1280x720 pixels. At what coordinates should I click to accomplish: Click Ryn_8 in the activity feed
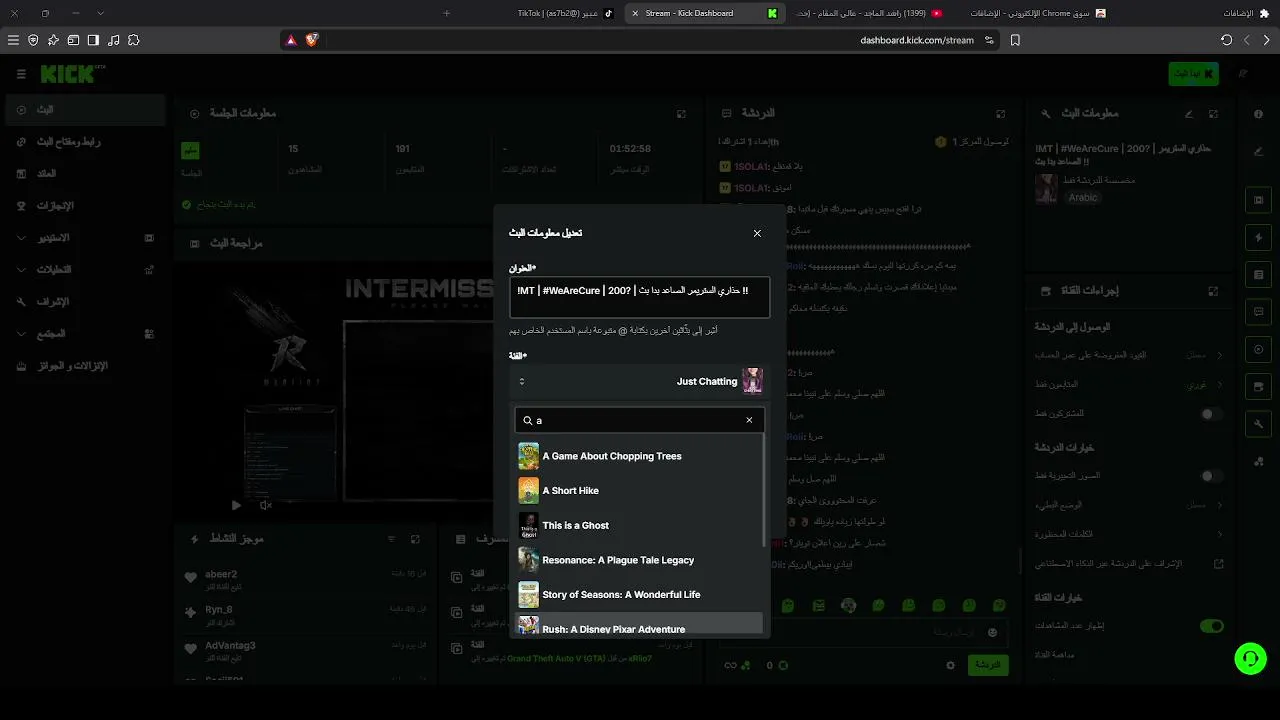click(x=219, y=609)
